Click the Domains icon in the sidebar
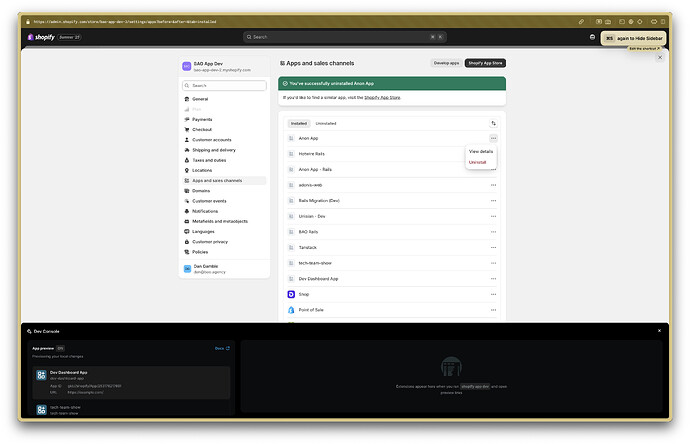 point(187,191)
